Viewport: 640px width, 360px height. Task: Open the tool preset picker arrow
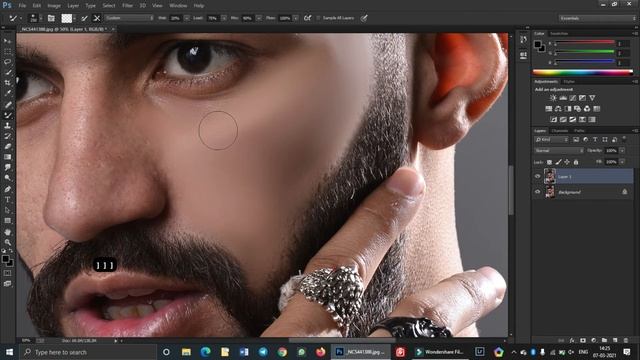[20, 18]
